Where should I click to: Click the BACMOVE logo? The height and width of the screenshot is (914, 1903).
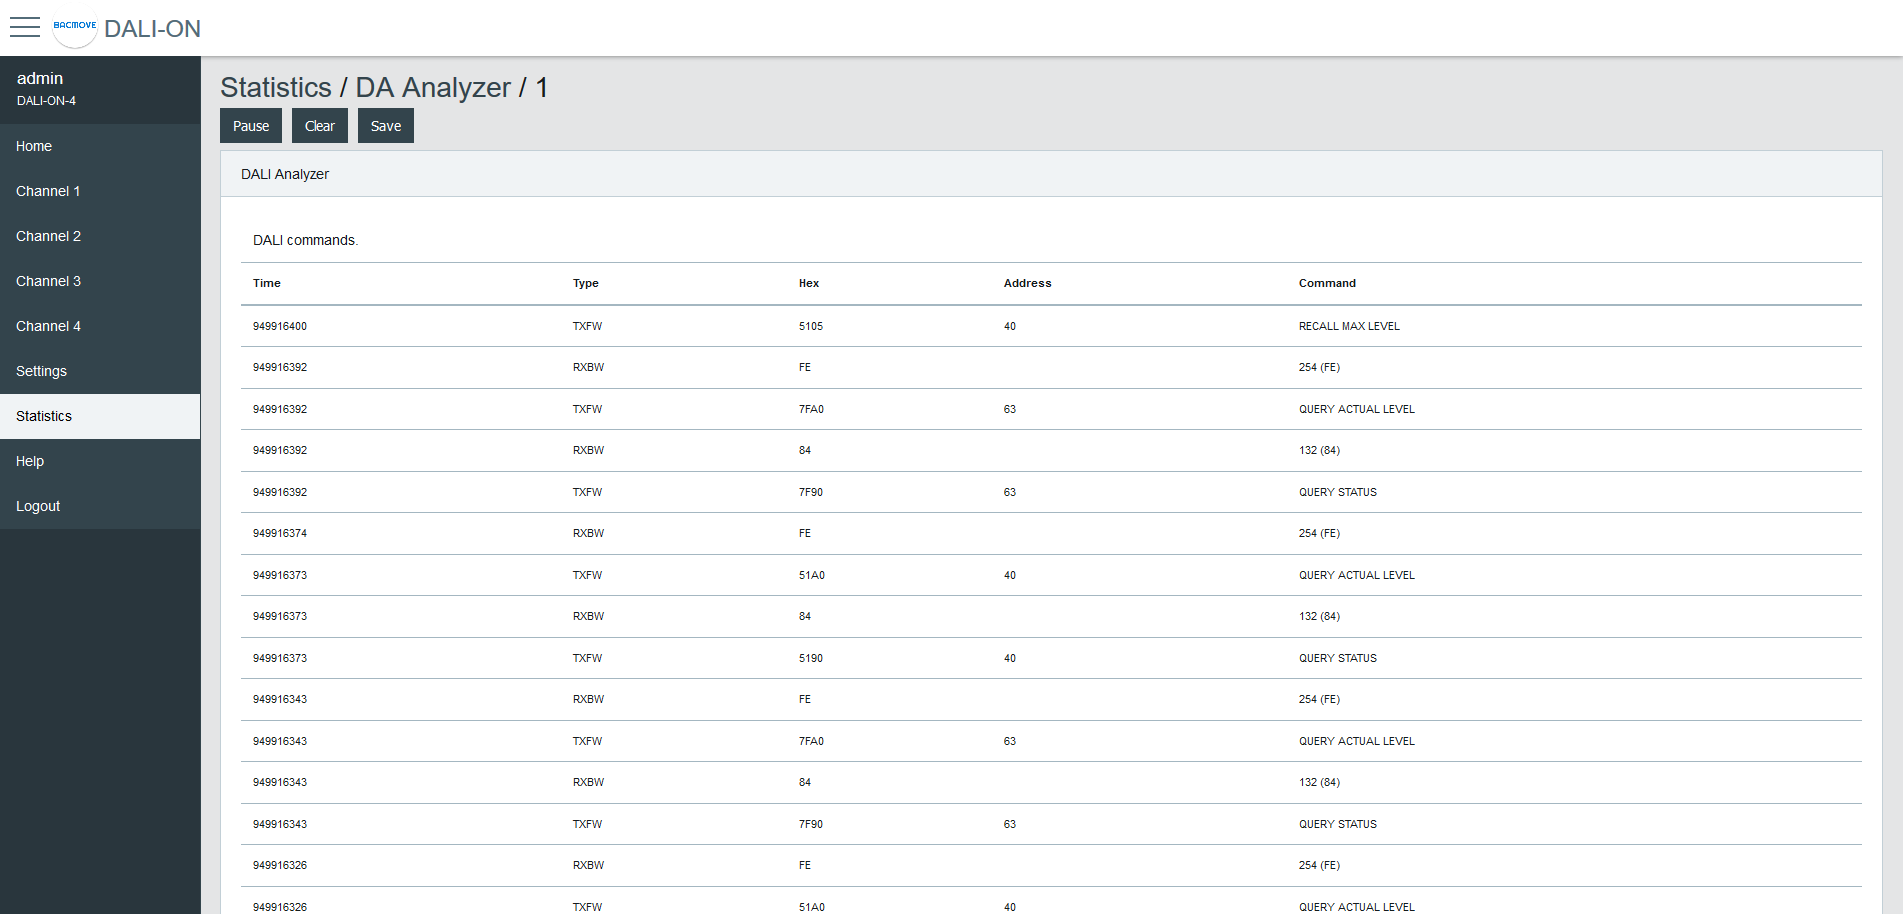[x=74, y=28]
